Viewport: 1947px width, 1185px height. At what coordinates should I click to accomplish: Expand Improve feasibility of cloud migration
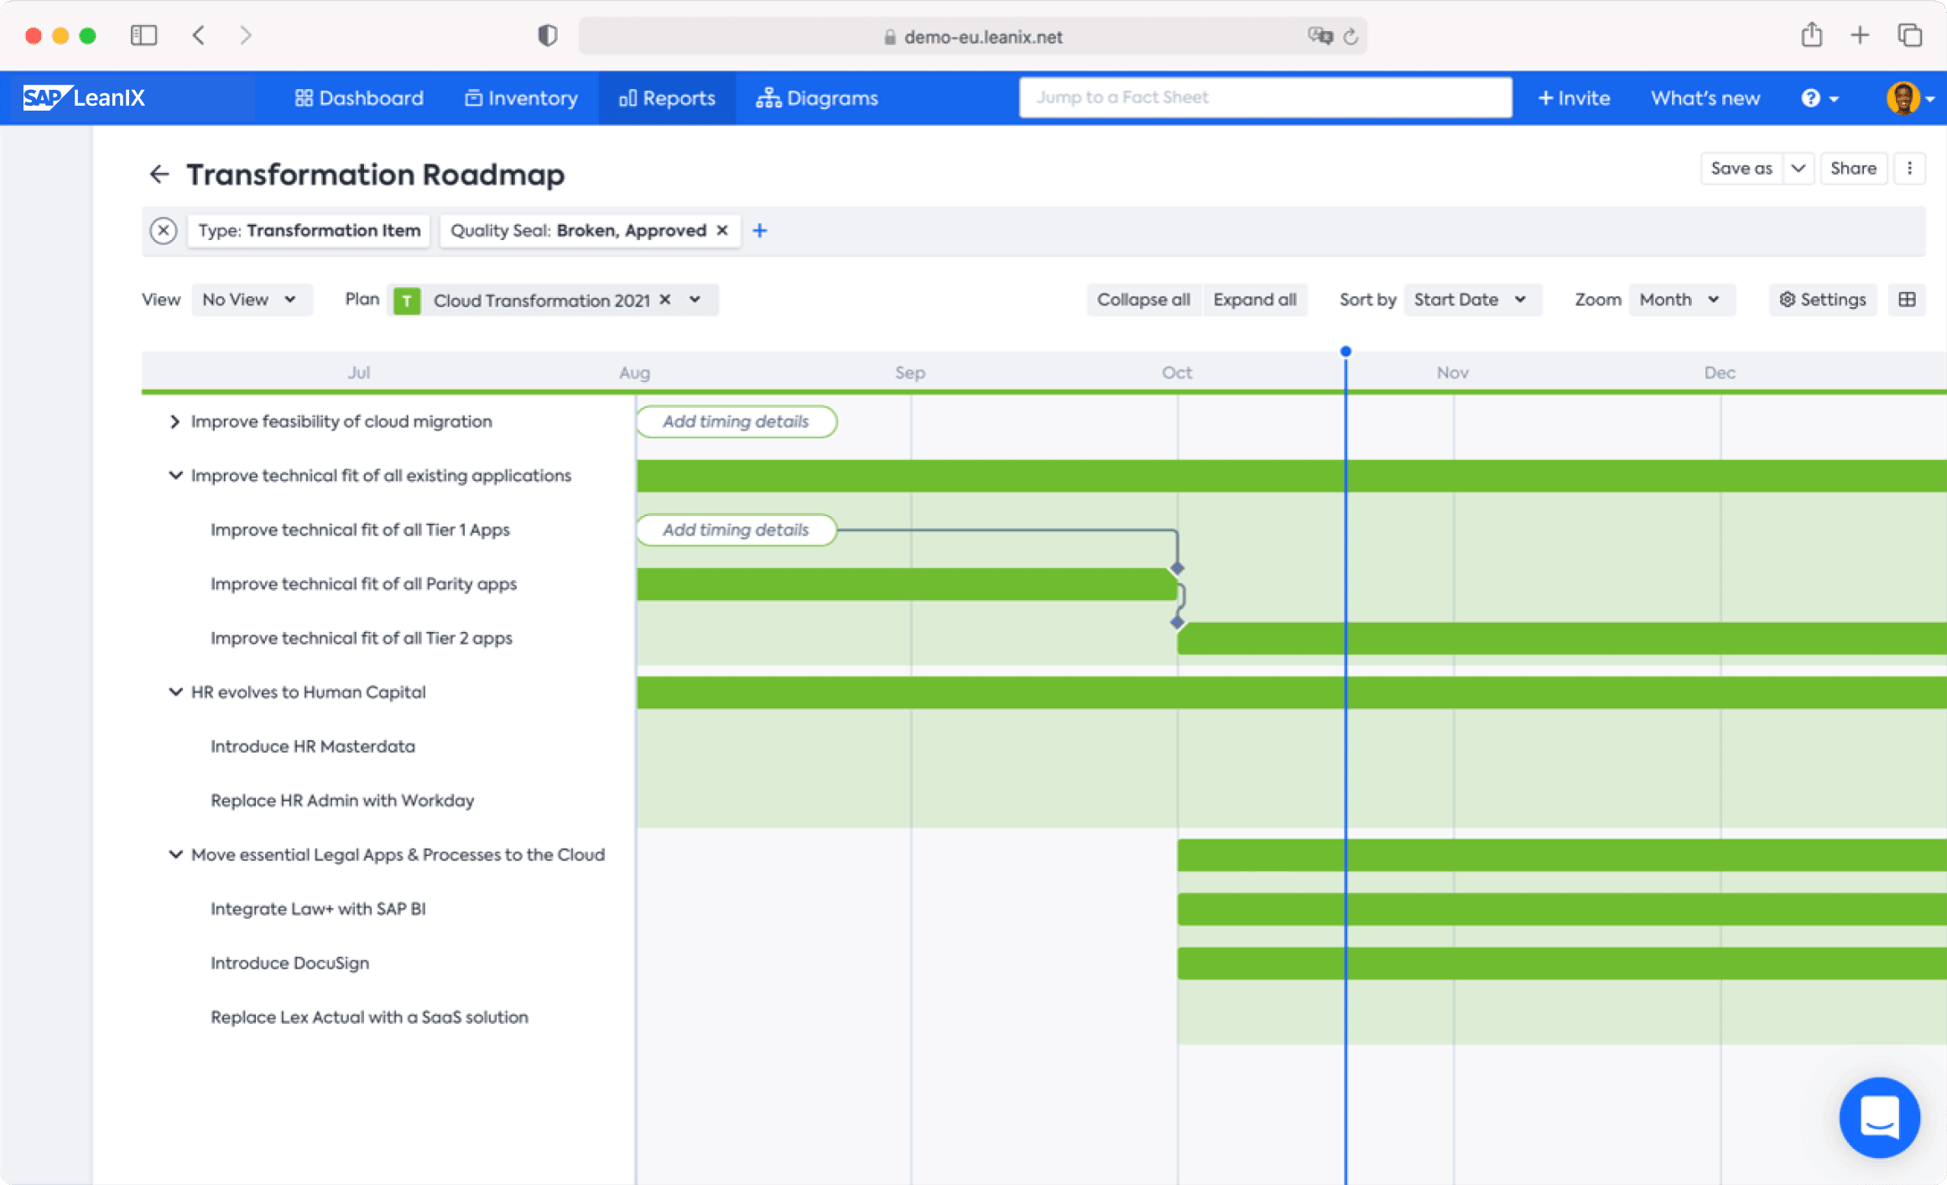click(175, 421)
